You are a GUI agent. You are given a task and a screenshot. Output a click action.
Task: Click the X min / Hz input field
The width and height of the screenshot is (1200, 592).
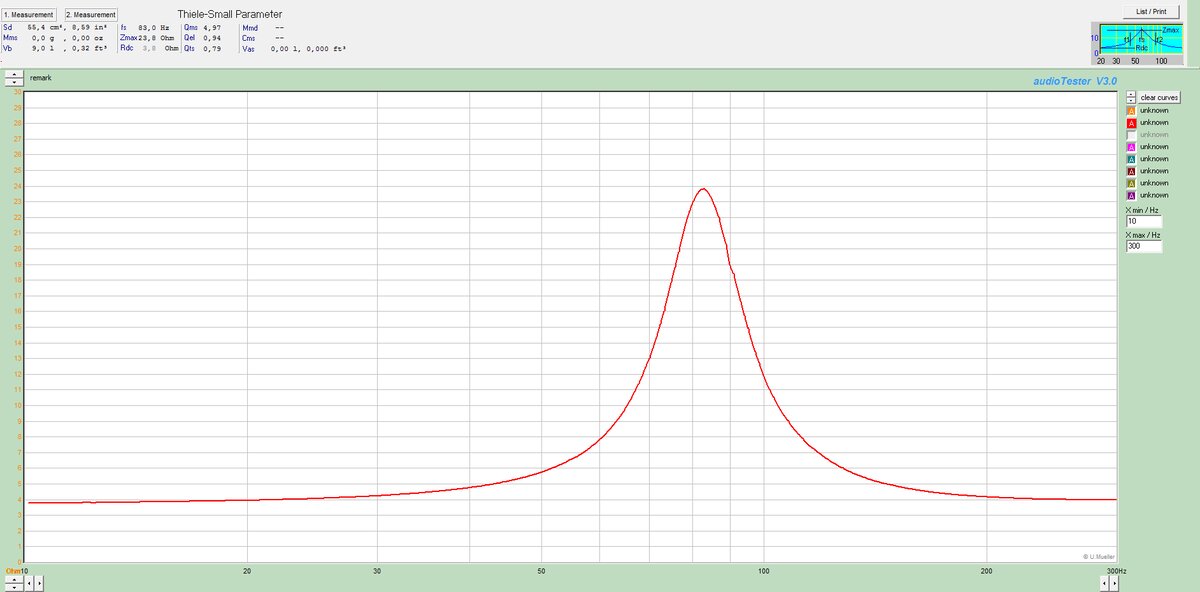(x=1144, y=221)
